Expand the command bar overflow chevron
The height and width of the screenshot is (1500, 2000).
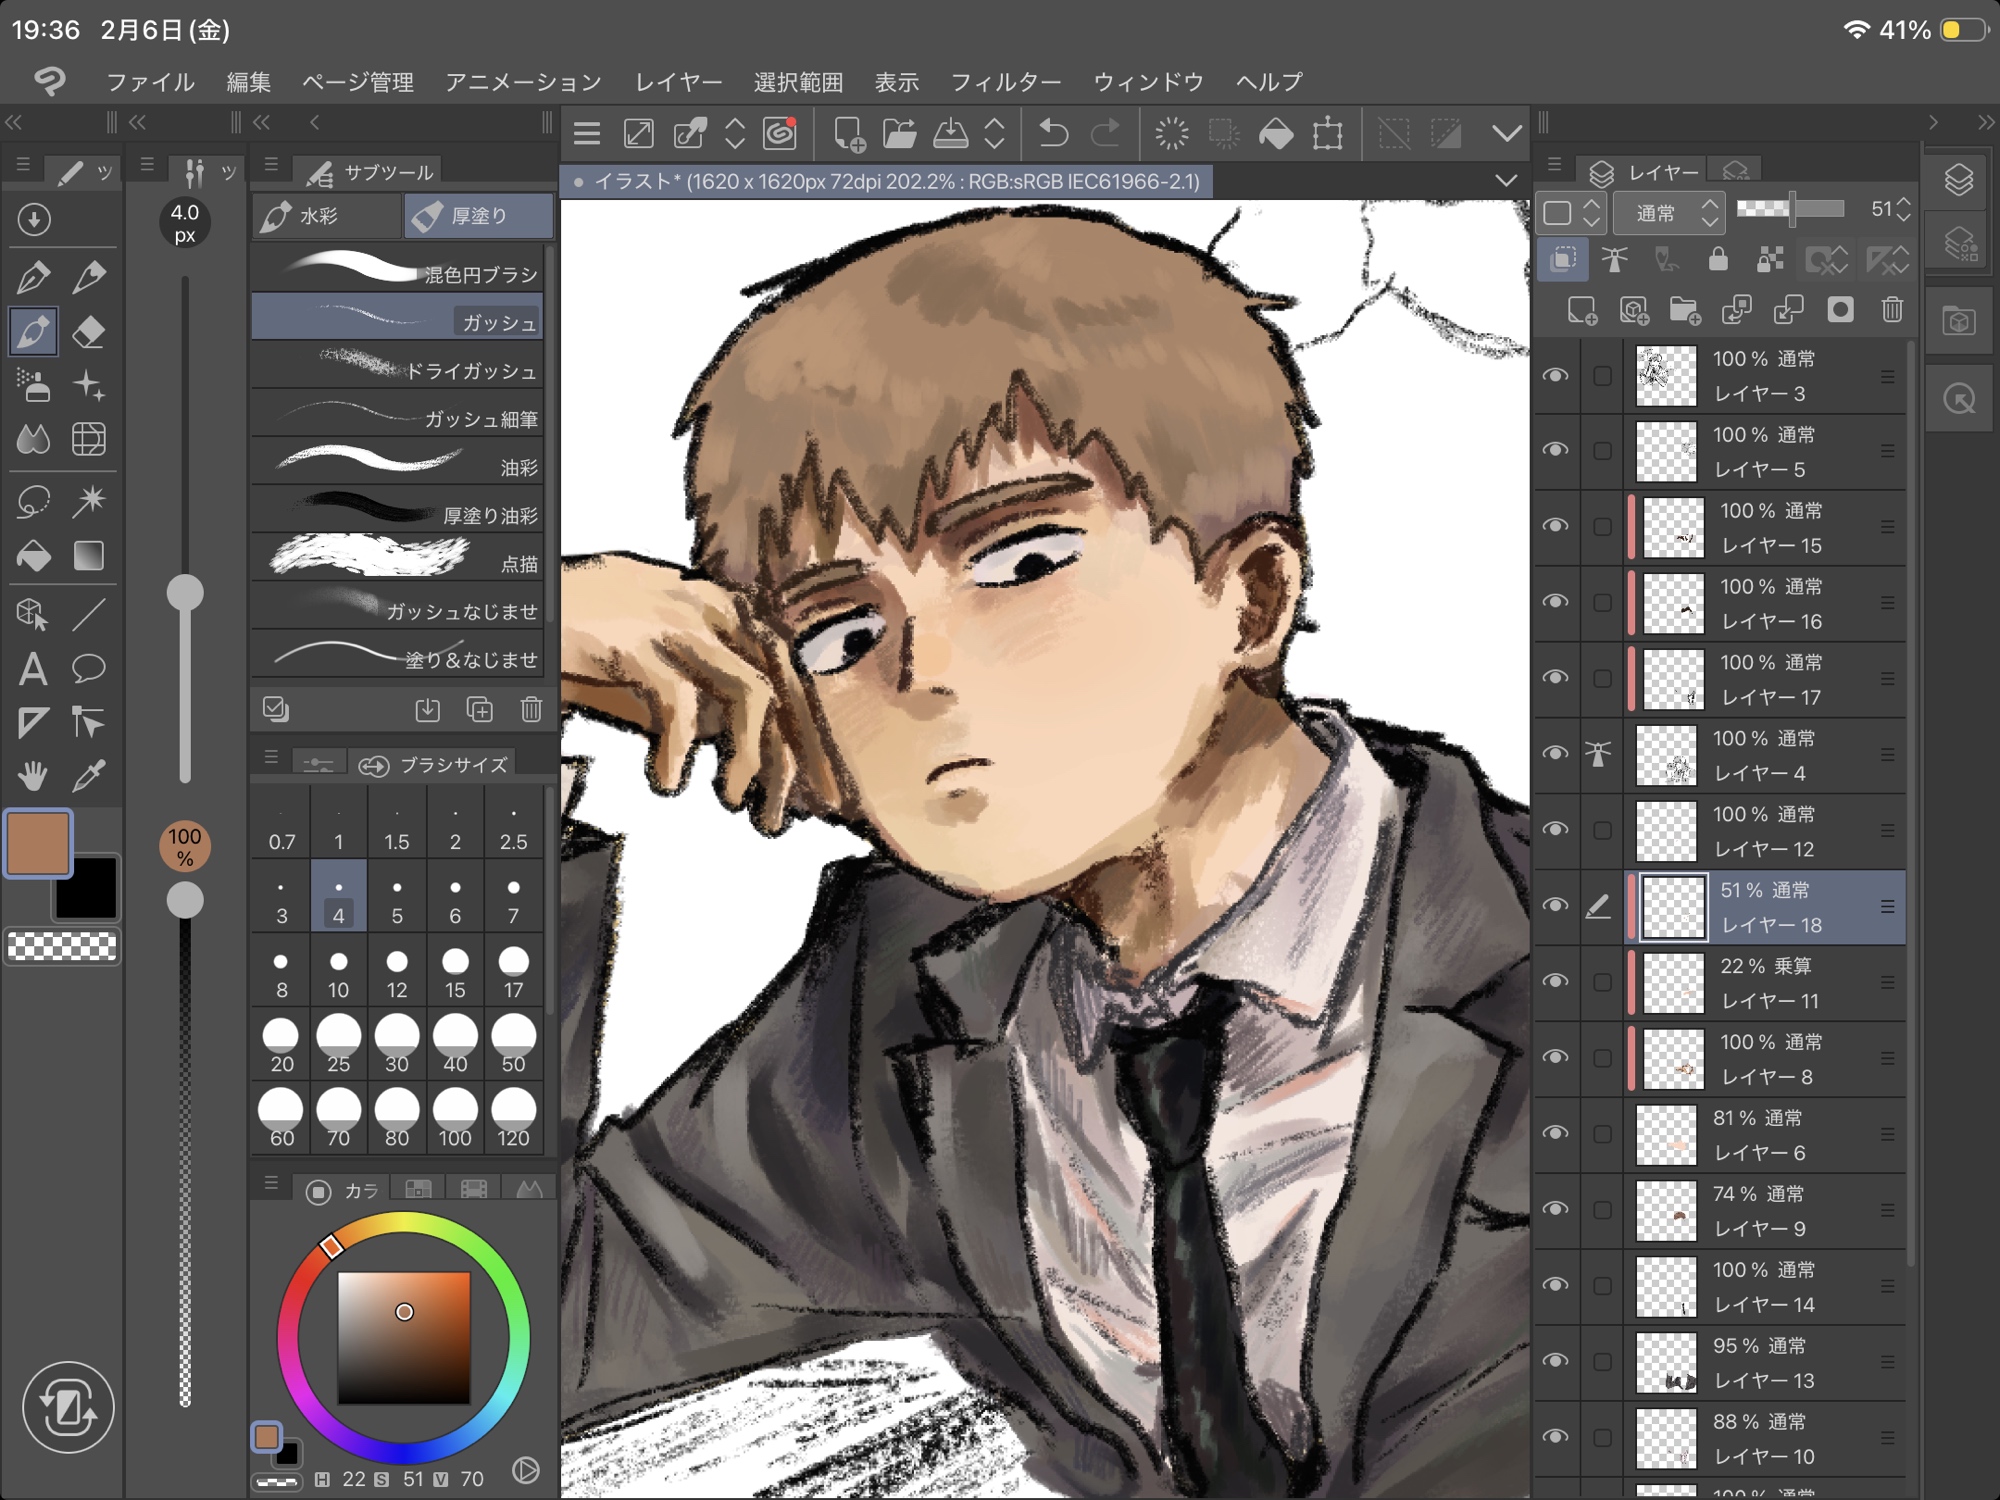click(x=1506, y=133)
